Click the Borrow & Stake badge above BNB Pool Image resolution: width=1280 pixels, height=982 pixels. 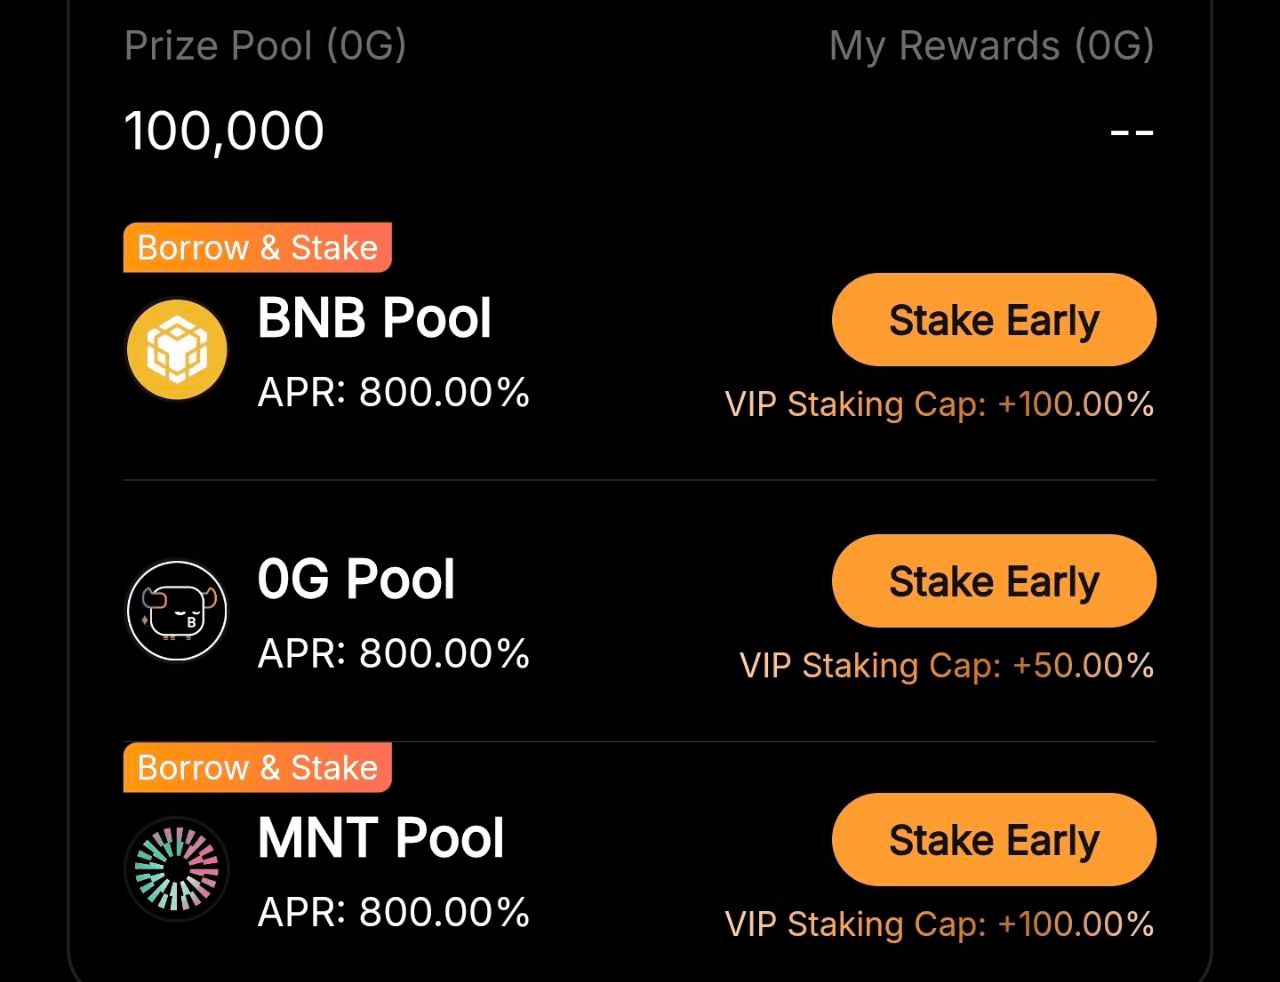coord(257,247)
